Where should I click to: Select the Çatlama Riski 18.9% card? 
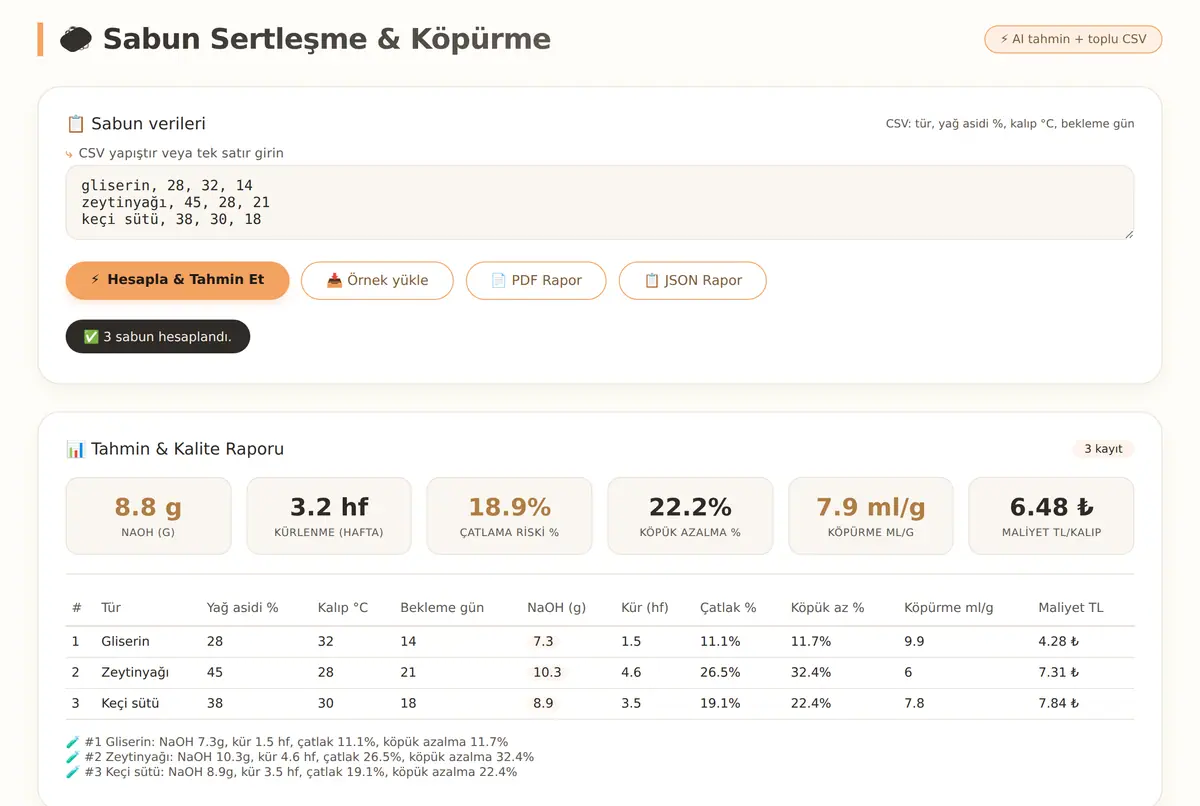pyautogui.click(x=509, y=516)
